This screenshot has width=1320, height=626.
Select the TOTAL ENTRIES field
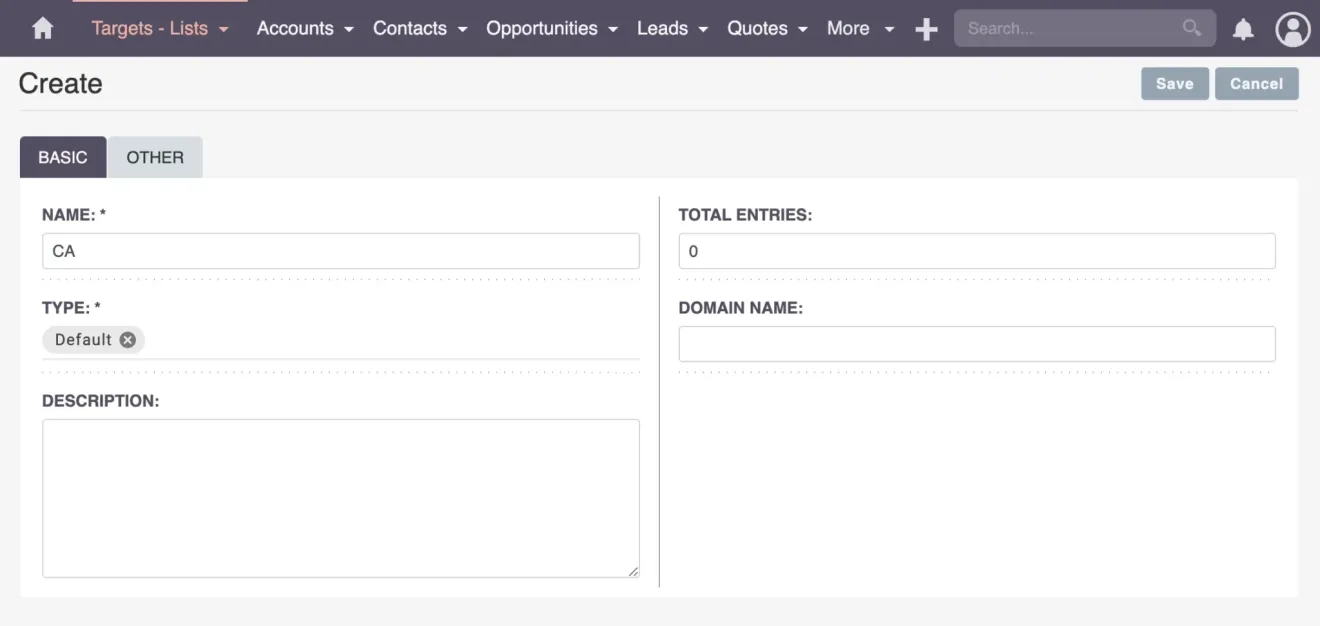tap(977, 250)
